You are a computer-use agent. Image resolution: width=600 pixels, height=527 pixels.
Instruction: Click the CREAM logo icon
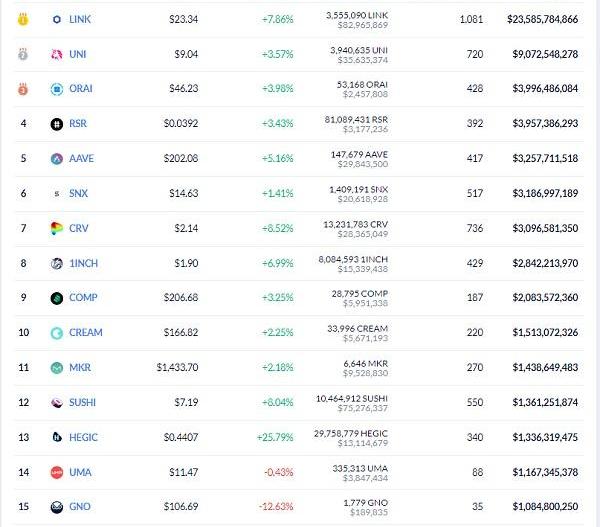pyautogui.click(x=57, y=332)
